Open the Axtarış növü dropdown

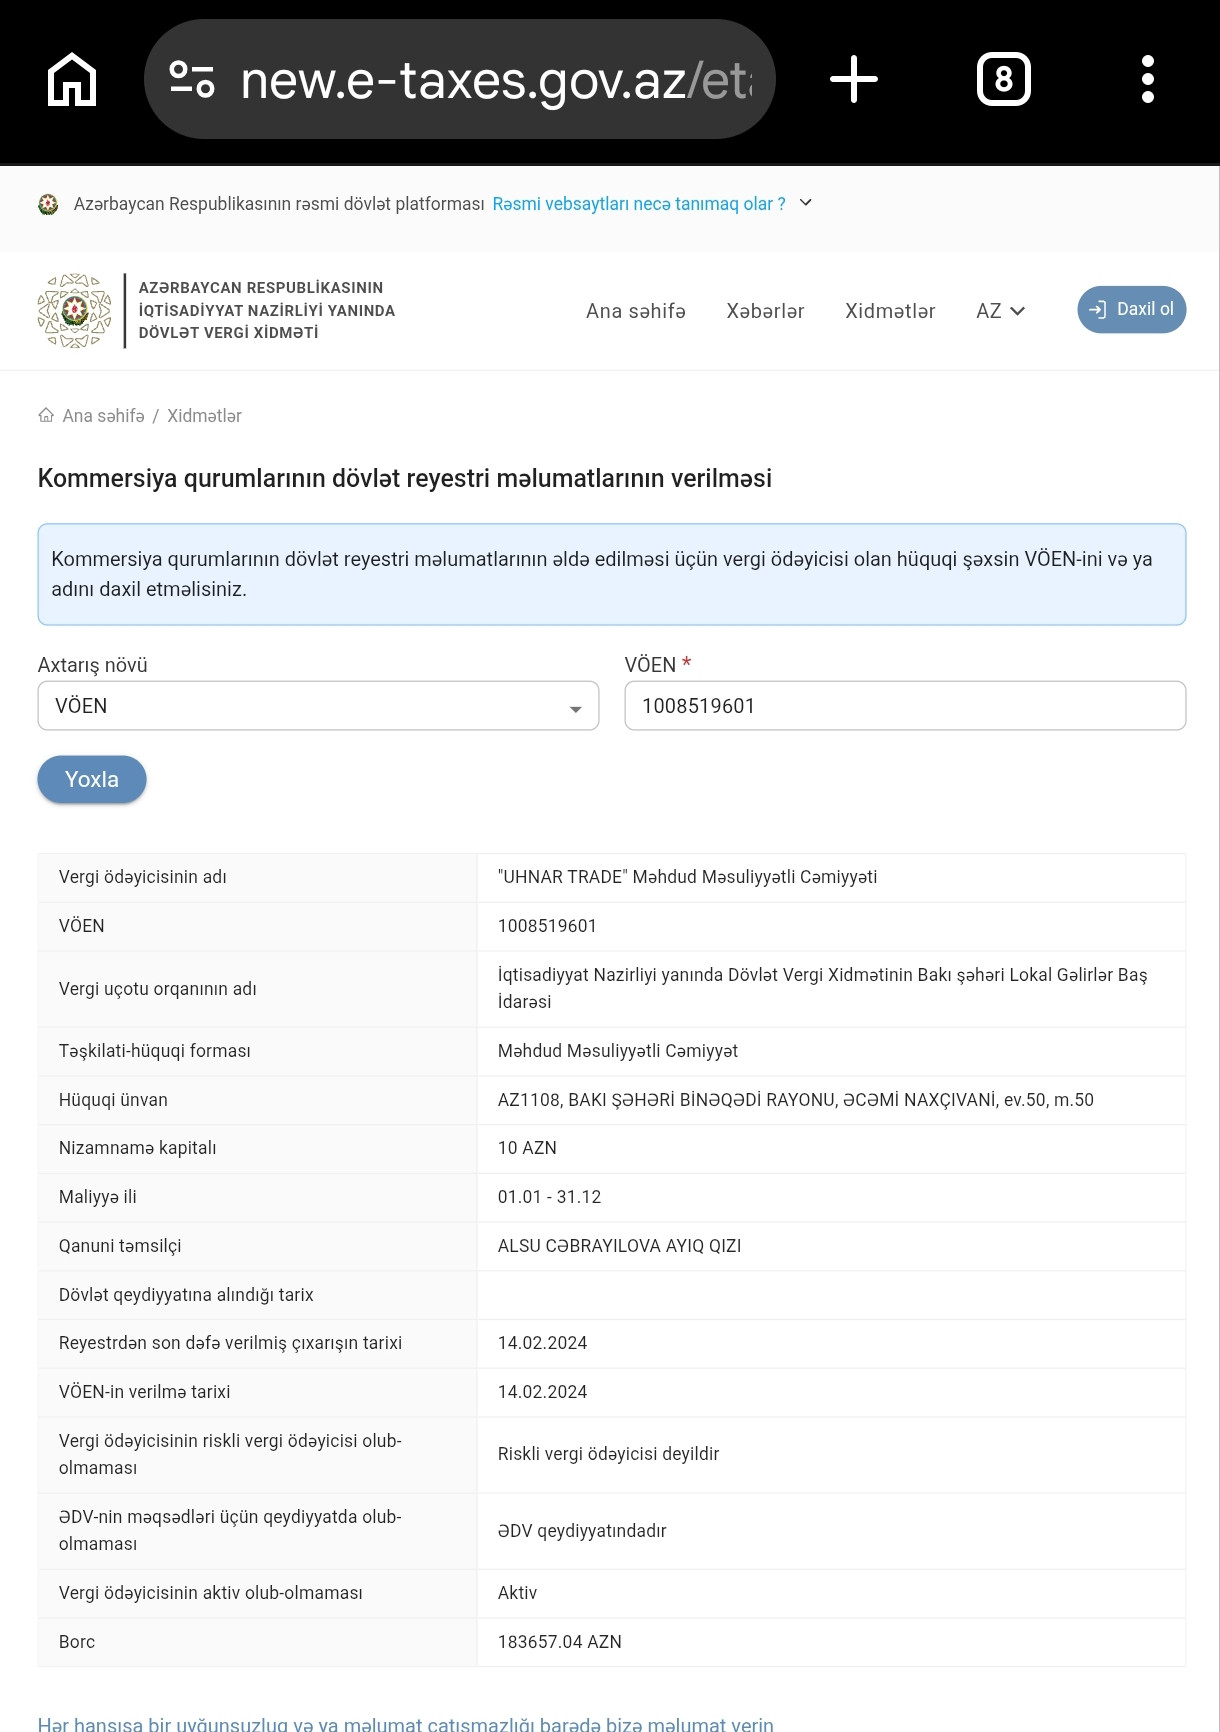coord(318,706)
